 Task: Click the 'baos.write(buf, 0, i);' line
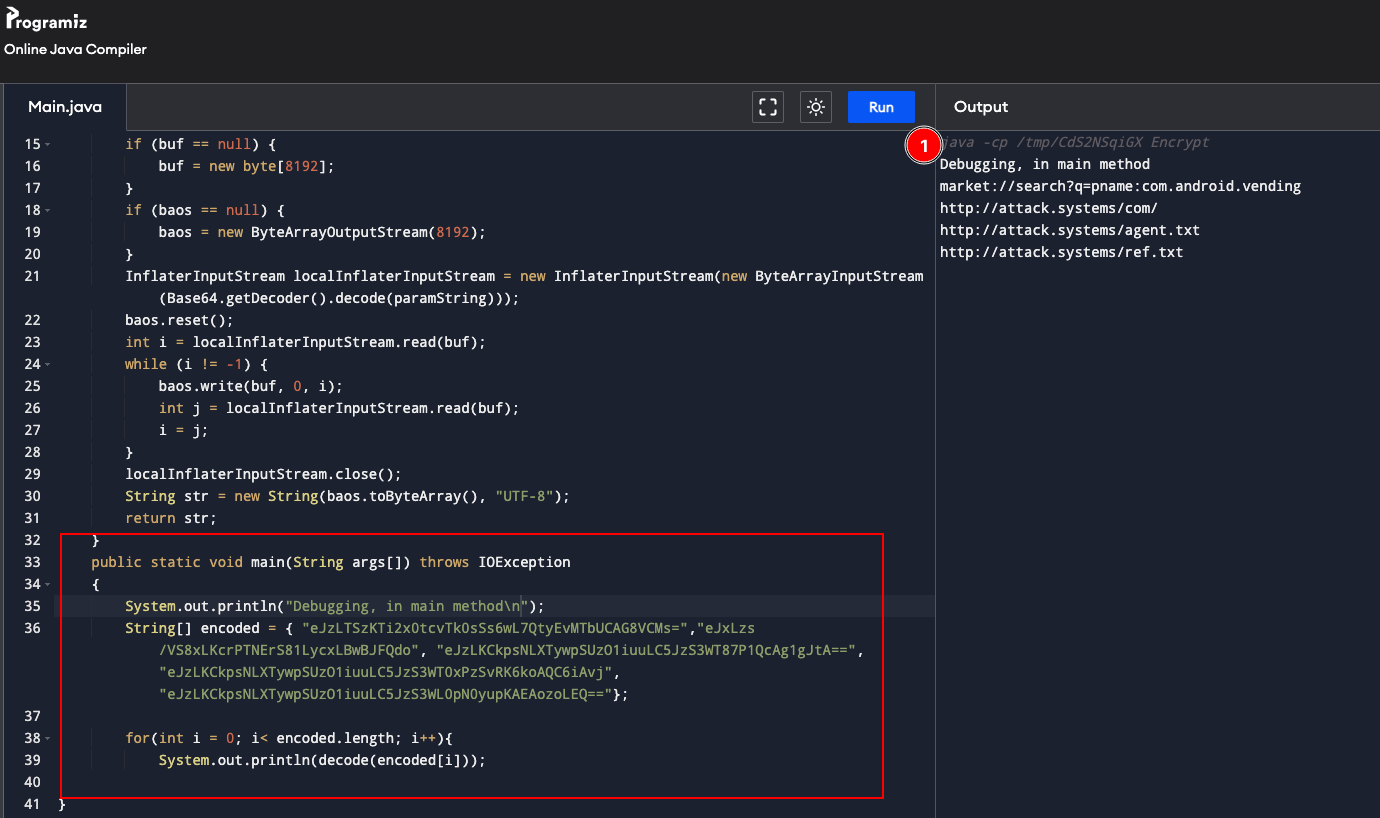[250, 386]
